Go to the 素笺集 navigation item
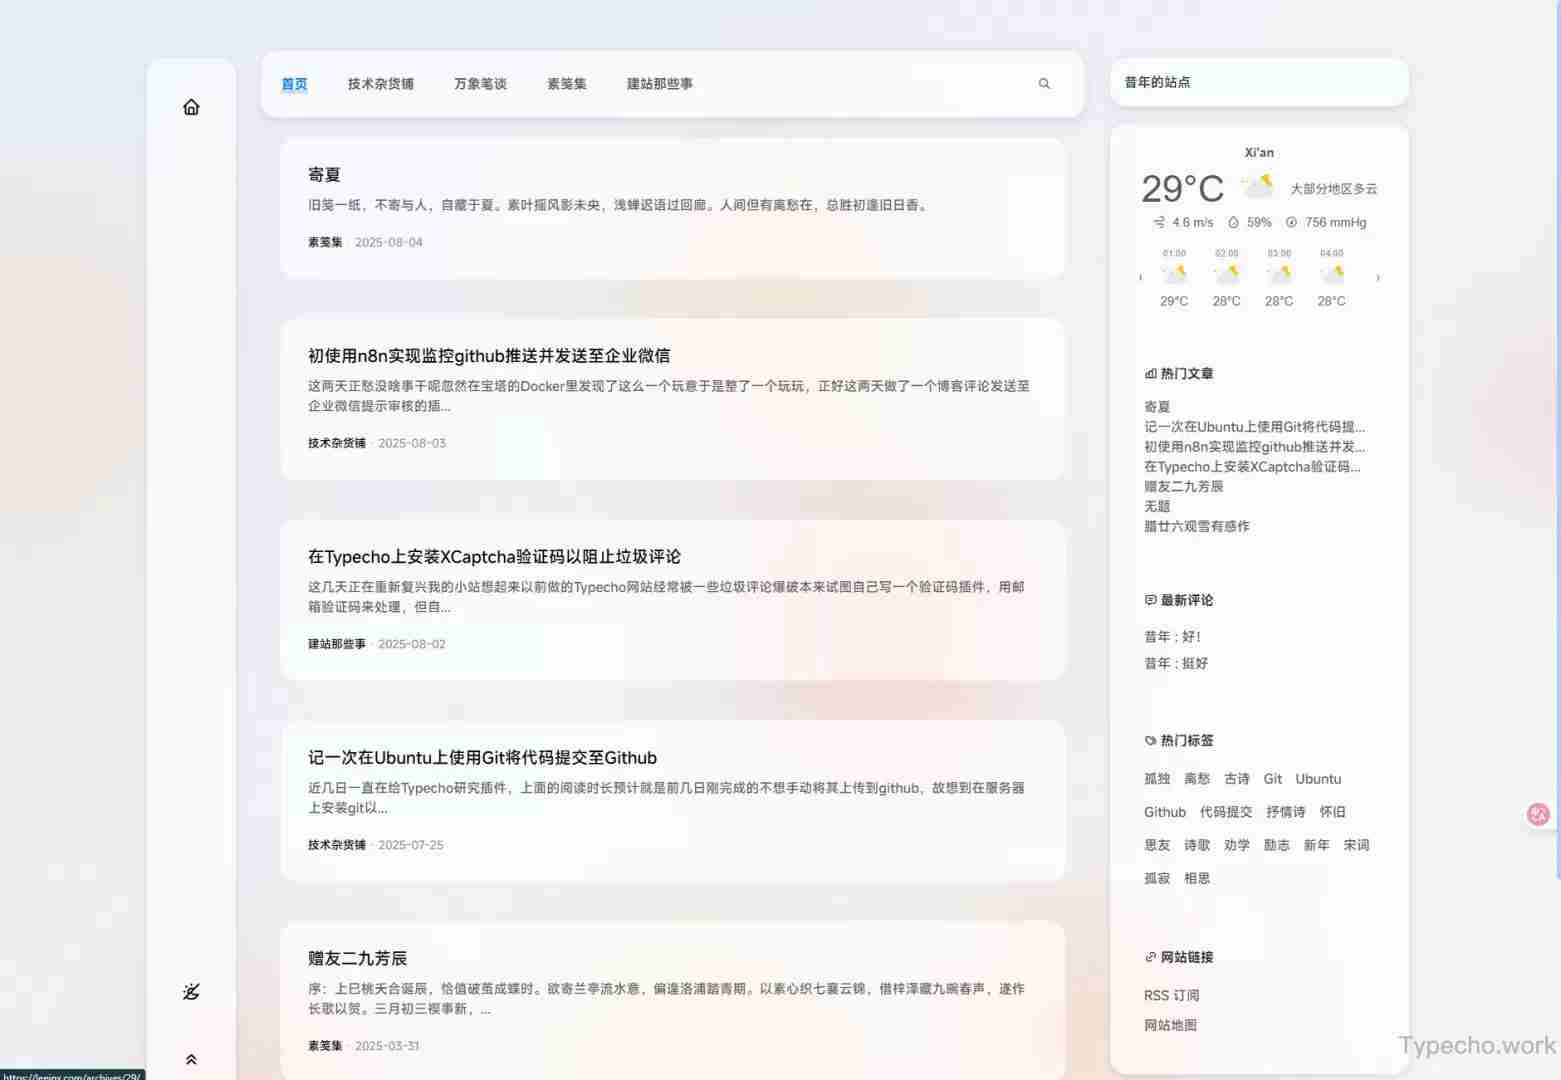This screenshot has height=1080, width=1561. pos(566,84)
